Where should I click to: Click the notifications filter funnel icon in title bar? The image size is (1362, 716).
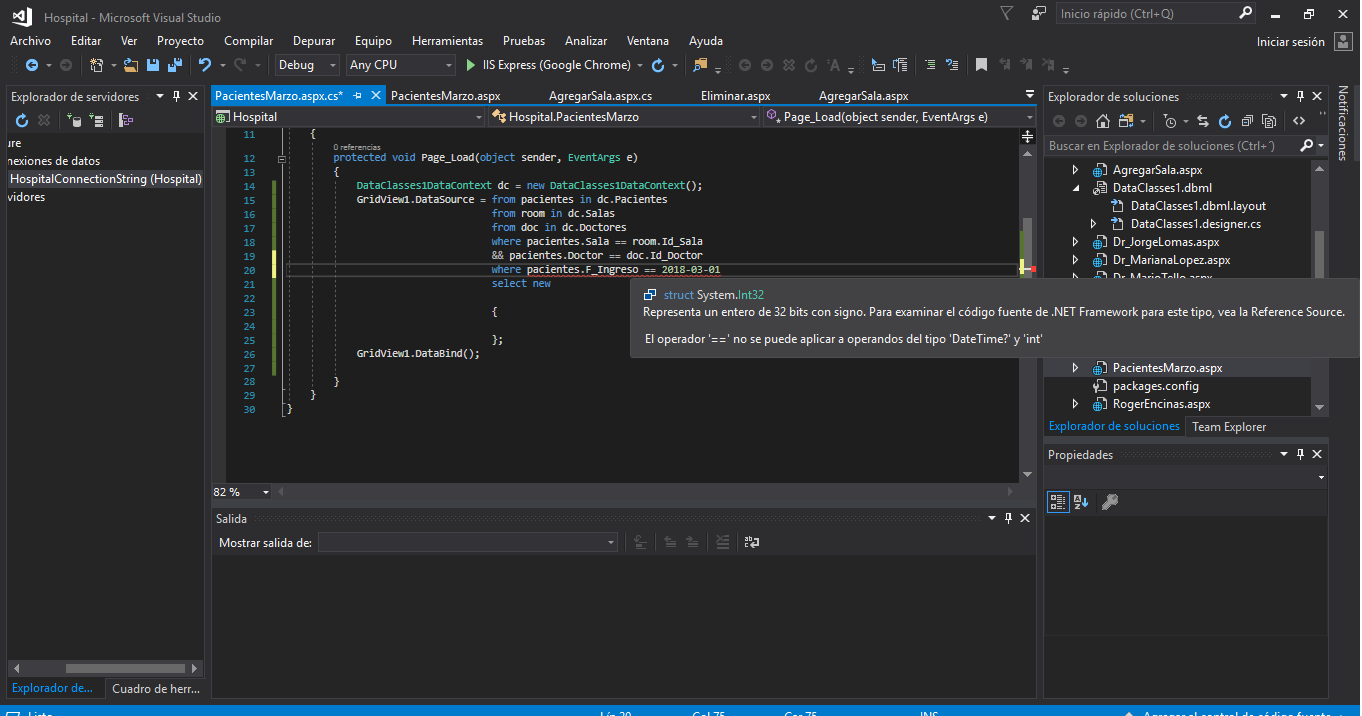[1006, 13]
